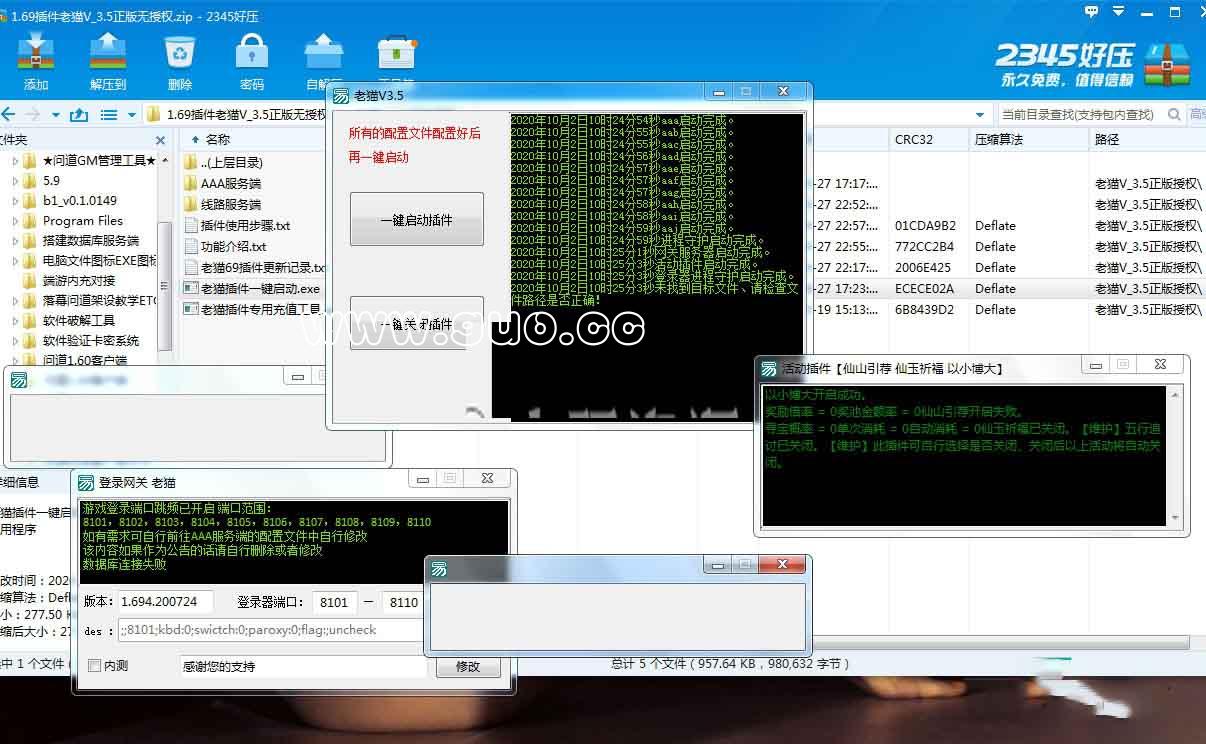Click the 解压到 (Extract to) toolbar icon
Screen dimensions: 1206x744
pyautogui.click(x=108, y=52)
